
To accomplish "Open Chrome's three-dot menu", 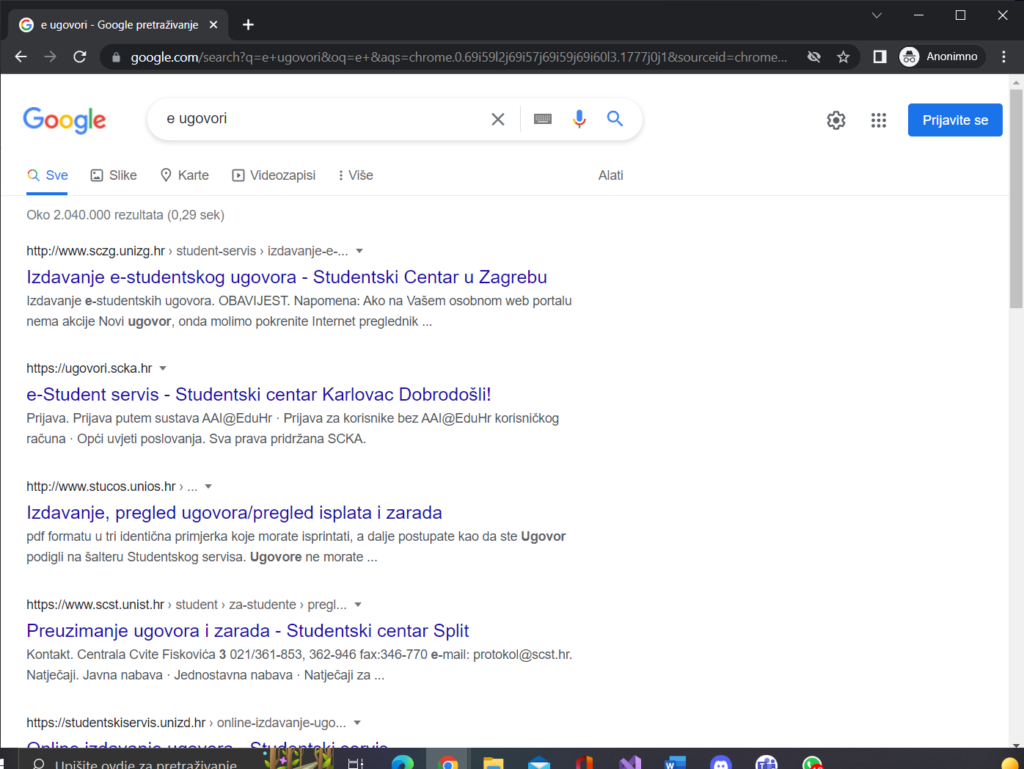I will 1005,57.
